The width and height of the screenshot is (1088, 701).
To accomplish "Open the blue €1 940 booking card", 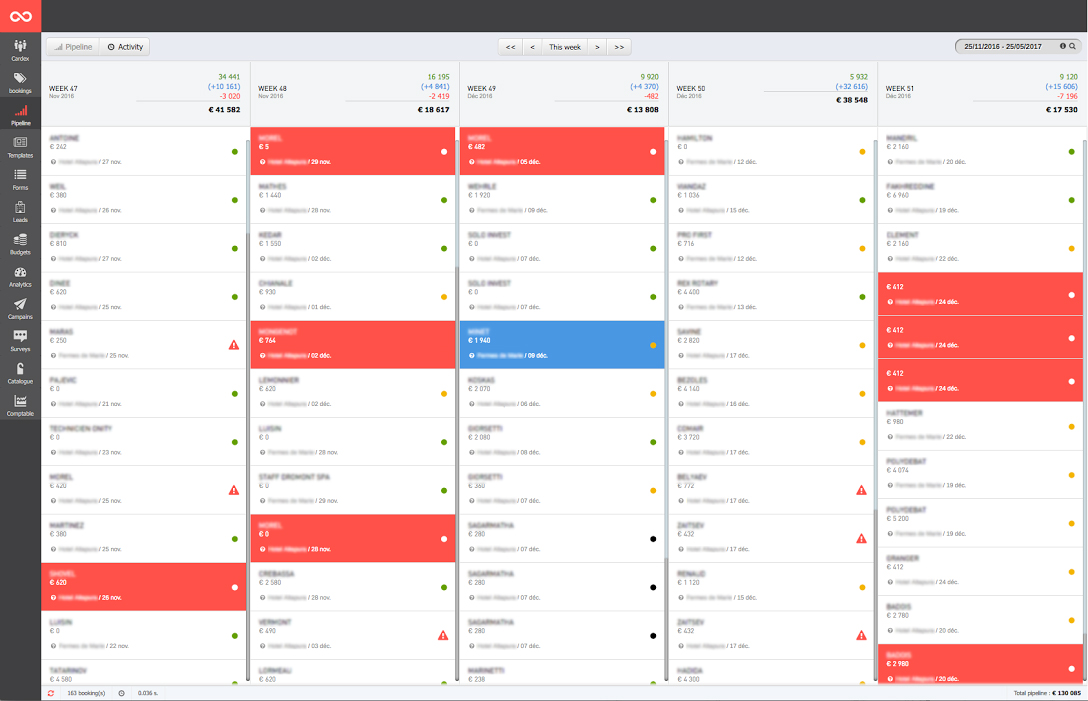I will tap(562, 344).
